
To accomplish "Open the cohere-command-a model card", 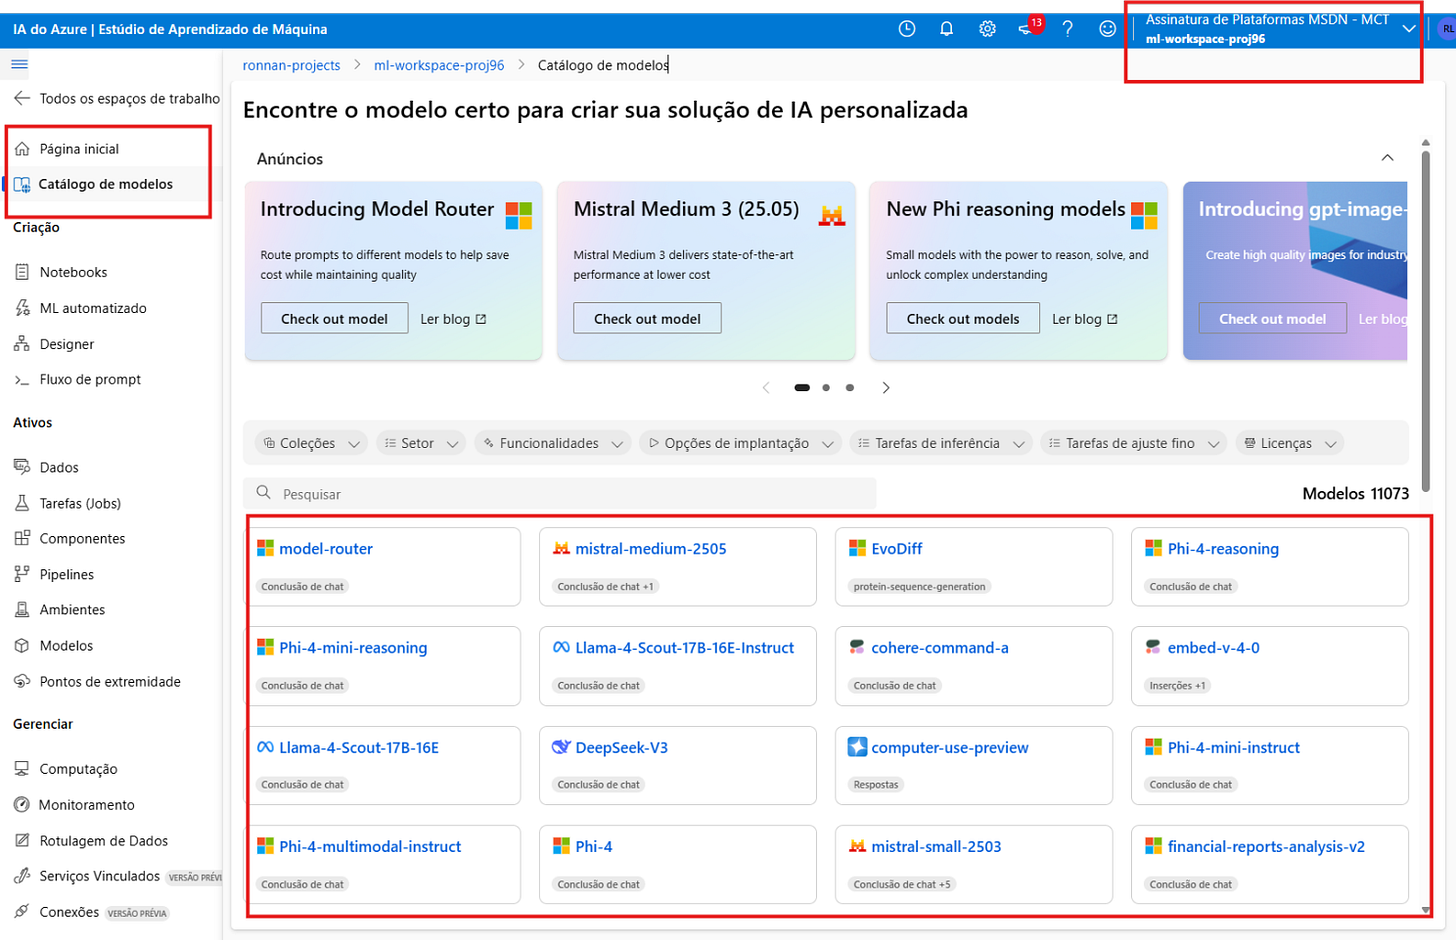I will (974, 666).
